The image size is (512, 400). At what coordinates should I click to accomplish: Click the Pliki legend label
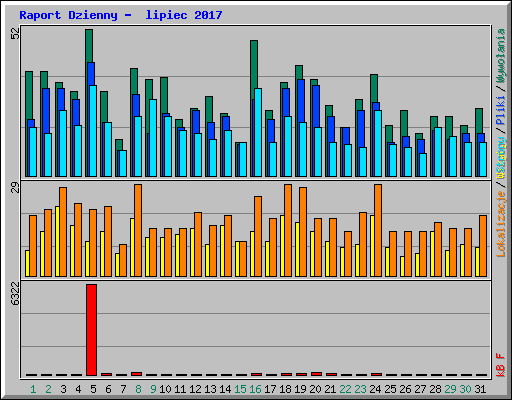click(501, 110)
